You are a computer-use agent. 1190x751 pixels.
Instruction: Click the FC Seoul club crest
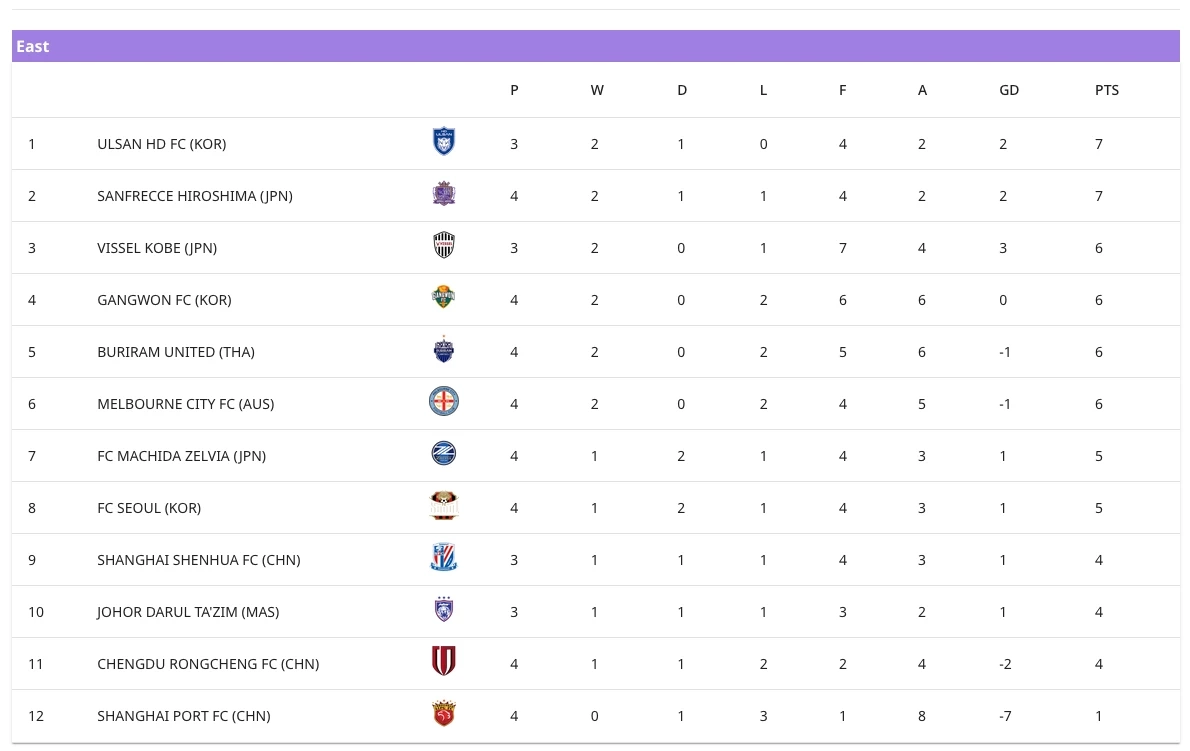[443, 506]
